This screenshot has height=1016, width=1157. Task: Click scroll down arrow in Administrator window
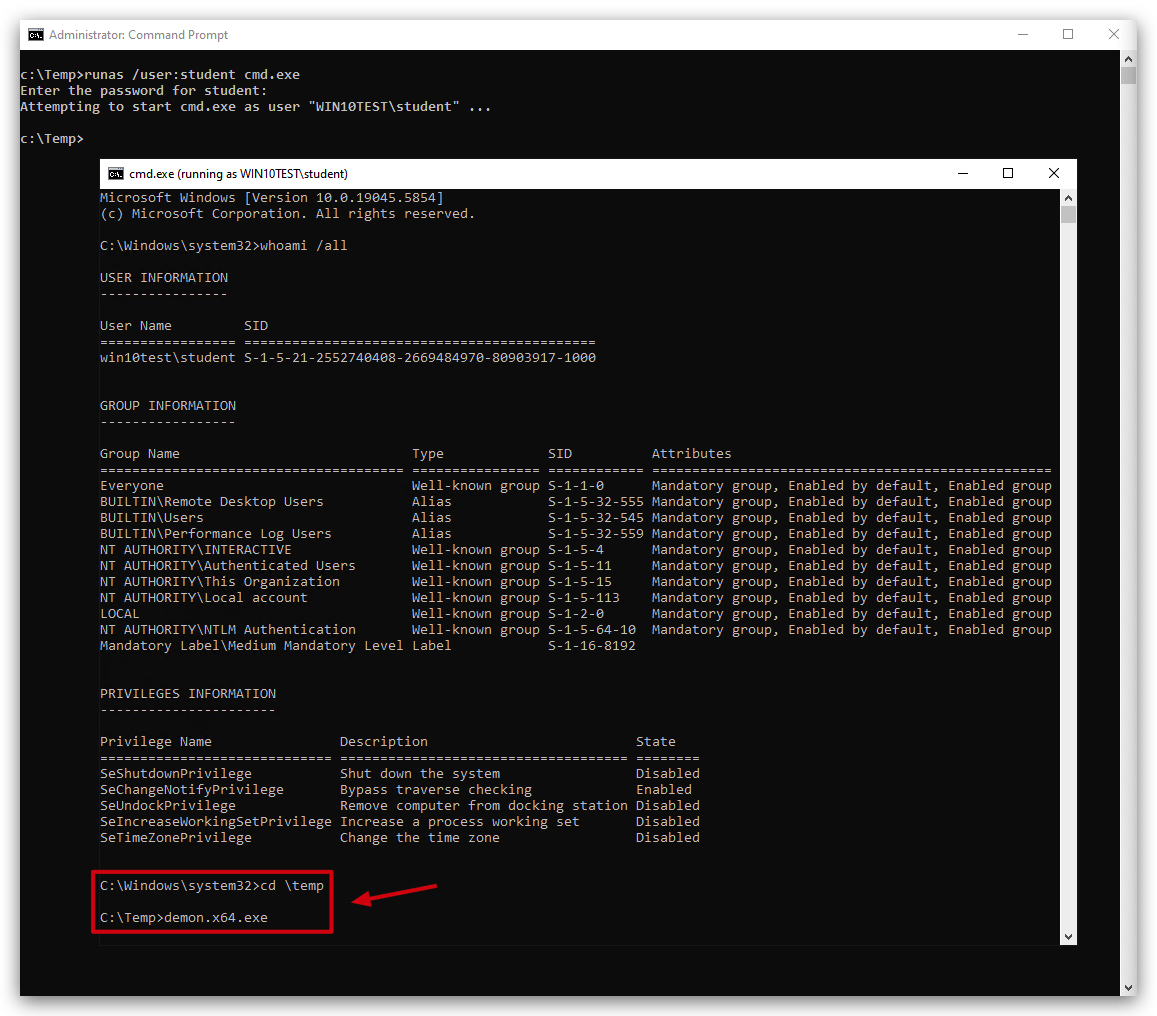(x=1128, y=988)
